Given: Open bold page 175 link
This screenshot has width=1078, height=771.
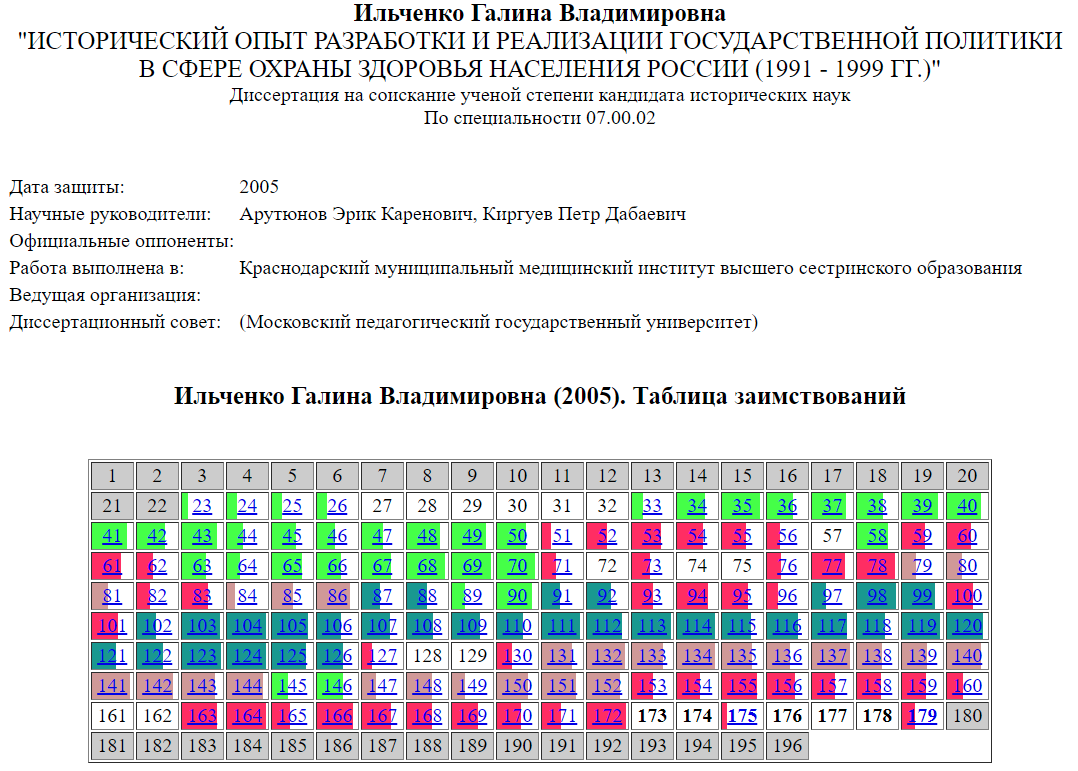Looking at the screenshot, I should click(742, 716).
